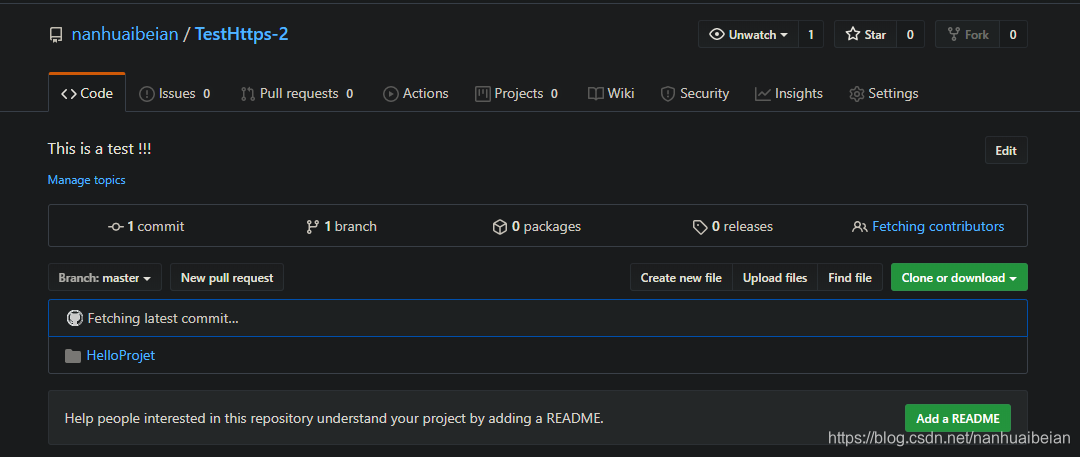Screen dimensions: 1080x457
Task: Click the forks count 0
Action: [x=1012, y=34]
